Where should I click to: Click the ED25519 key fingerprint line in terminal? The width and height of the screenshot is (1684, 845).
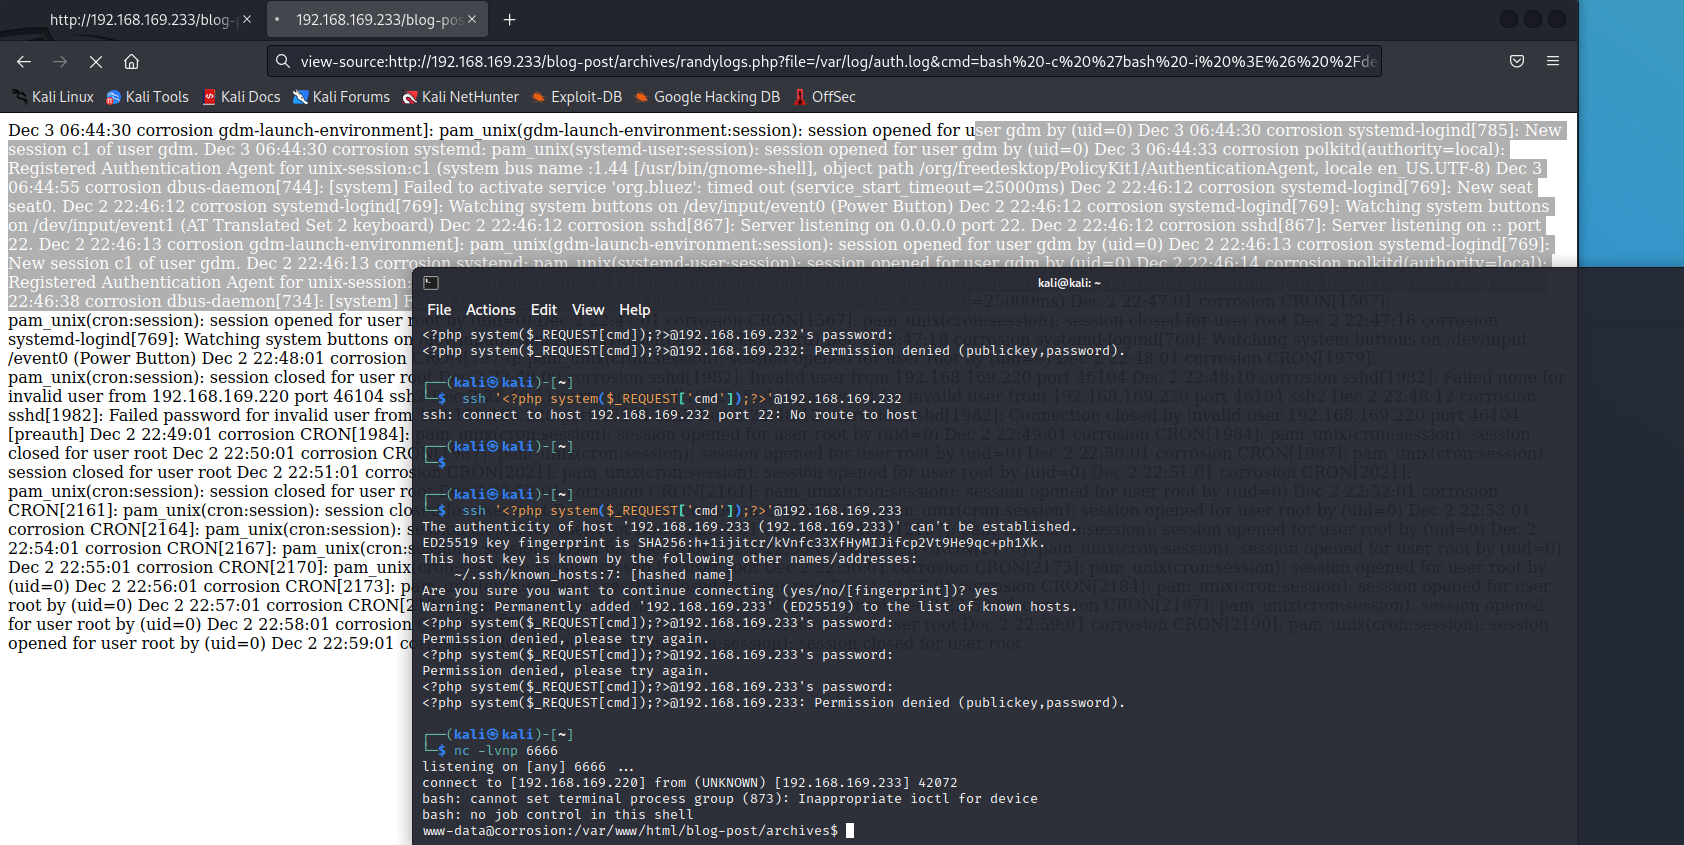733,543
